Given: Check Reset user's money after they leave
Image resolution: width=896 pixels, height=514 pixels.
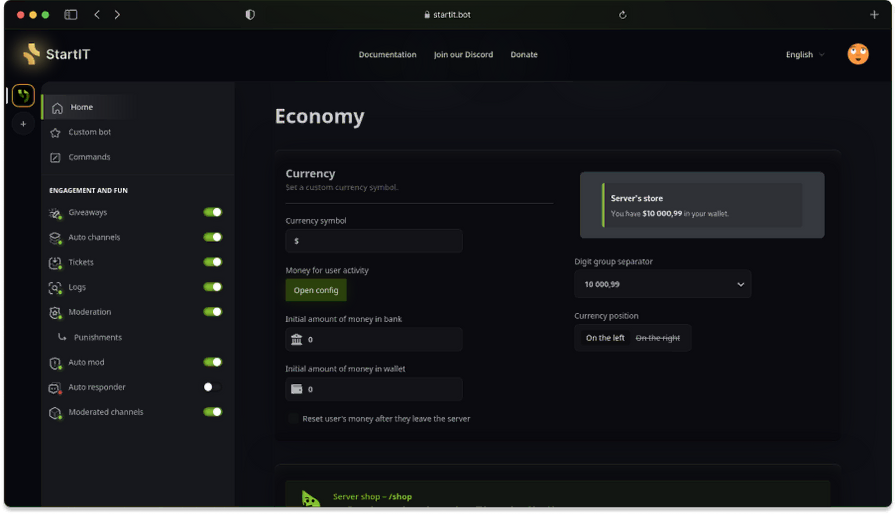Looking at the screenshot, I should point(293,419).
